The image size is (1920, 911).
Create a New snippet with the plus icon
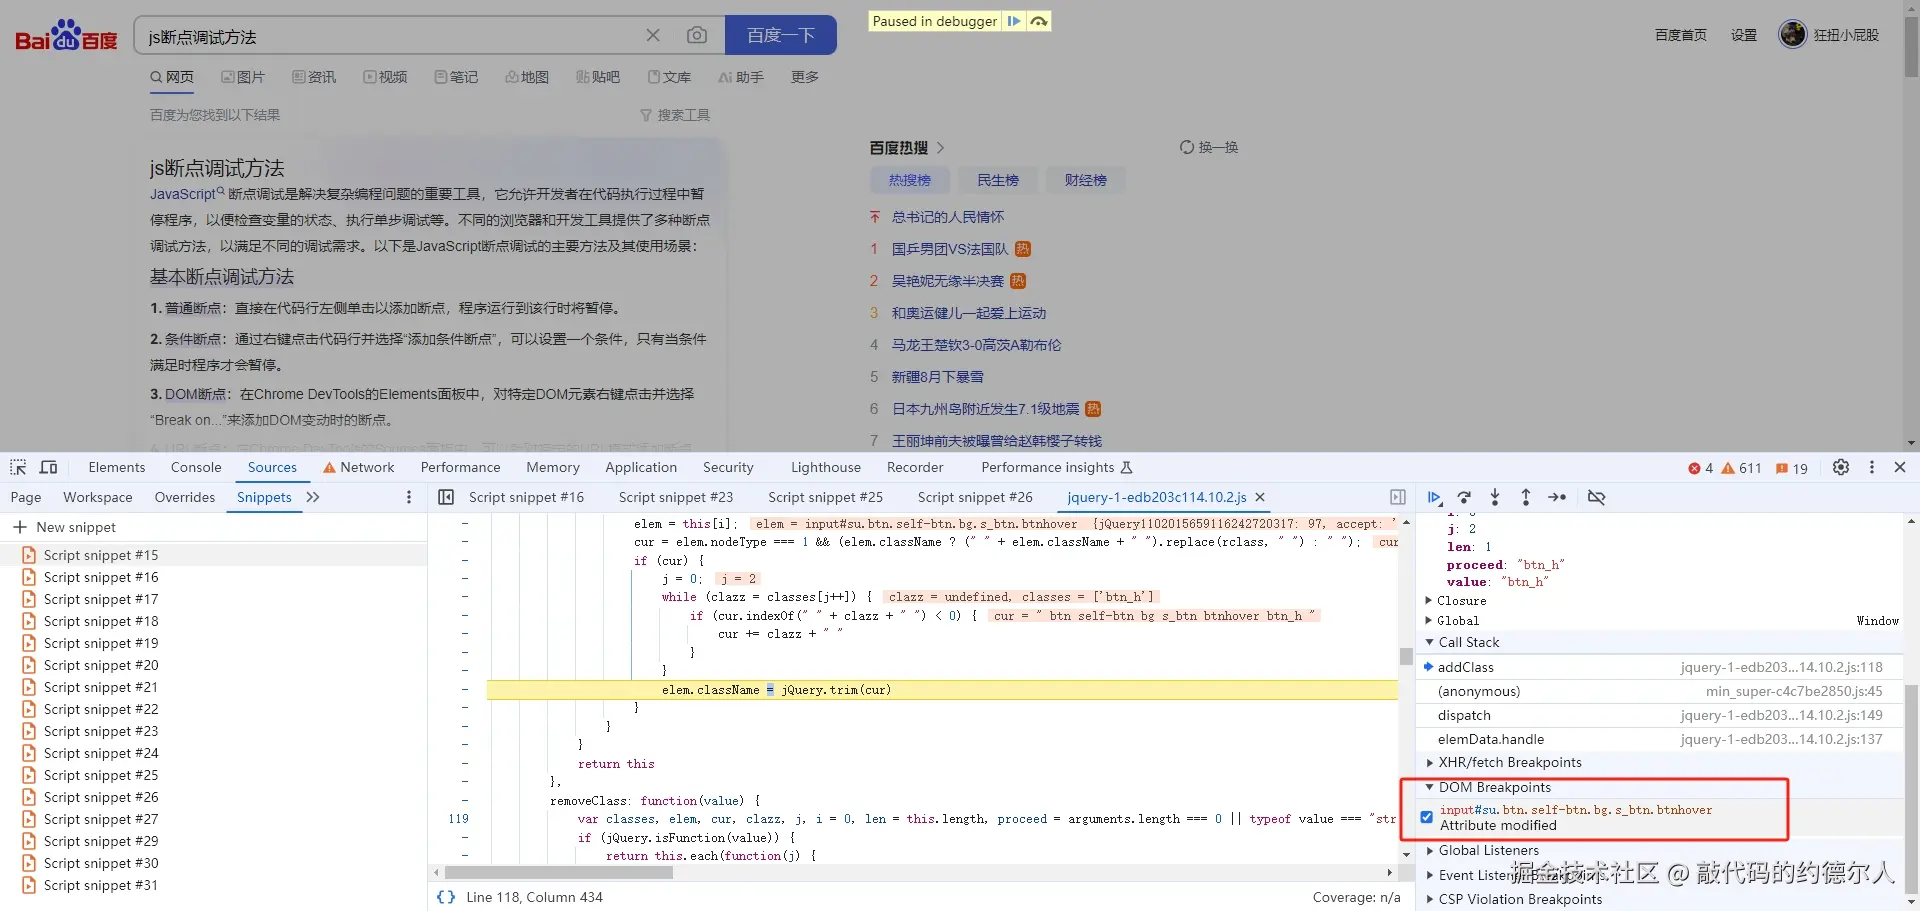(21, 527)
